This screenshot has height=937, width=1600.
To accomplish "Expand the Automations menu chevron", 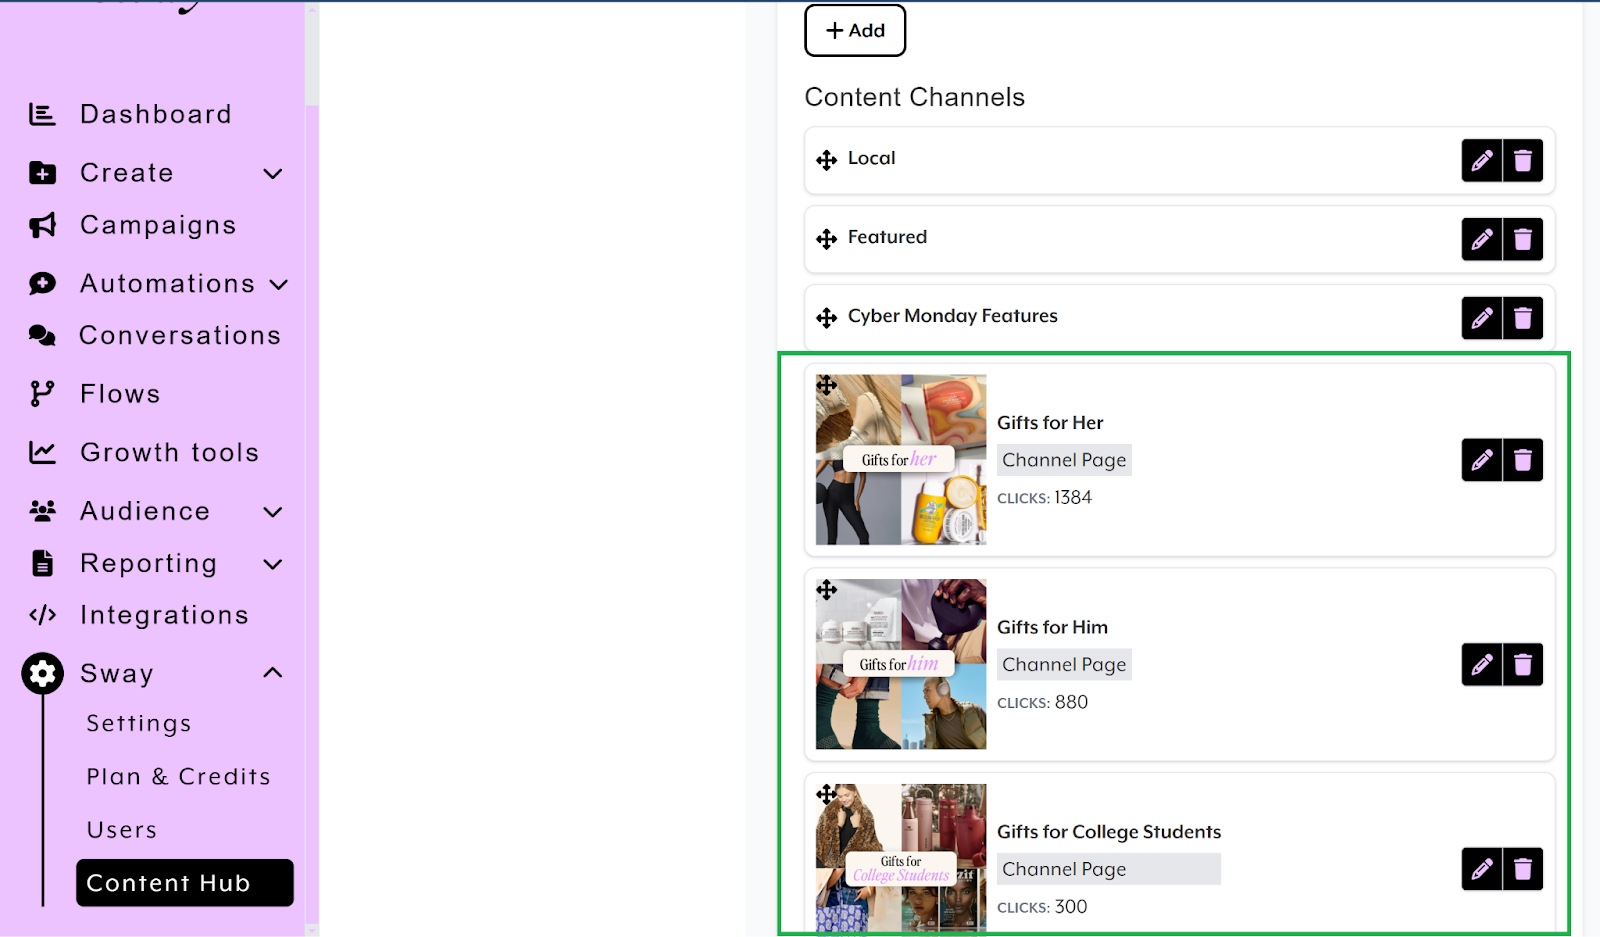I will pyautogui.click(x=279, y=285).
